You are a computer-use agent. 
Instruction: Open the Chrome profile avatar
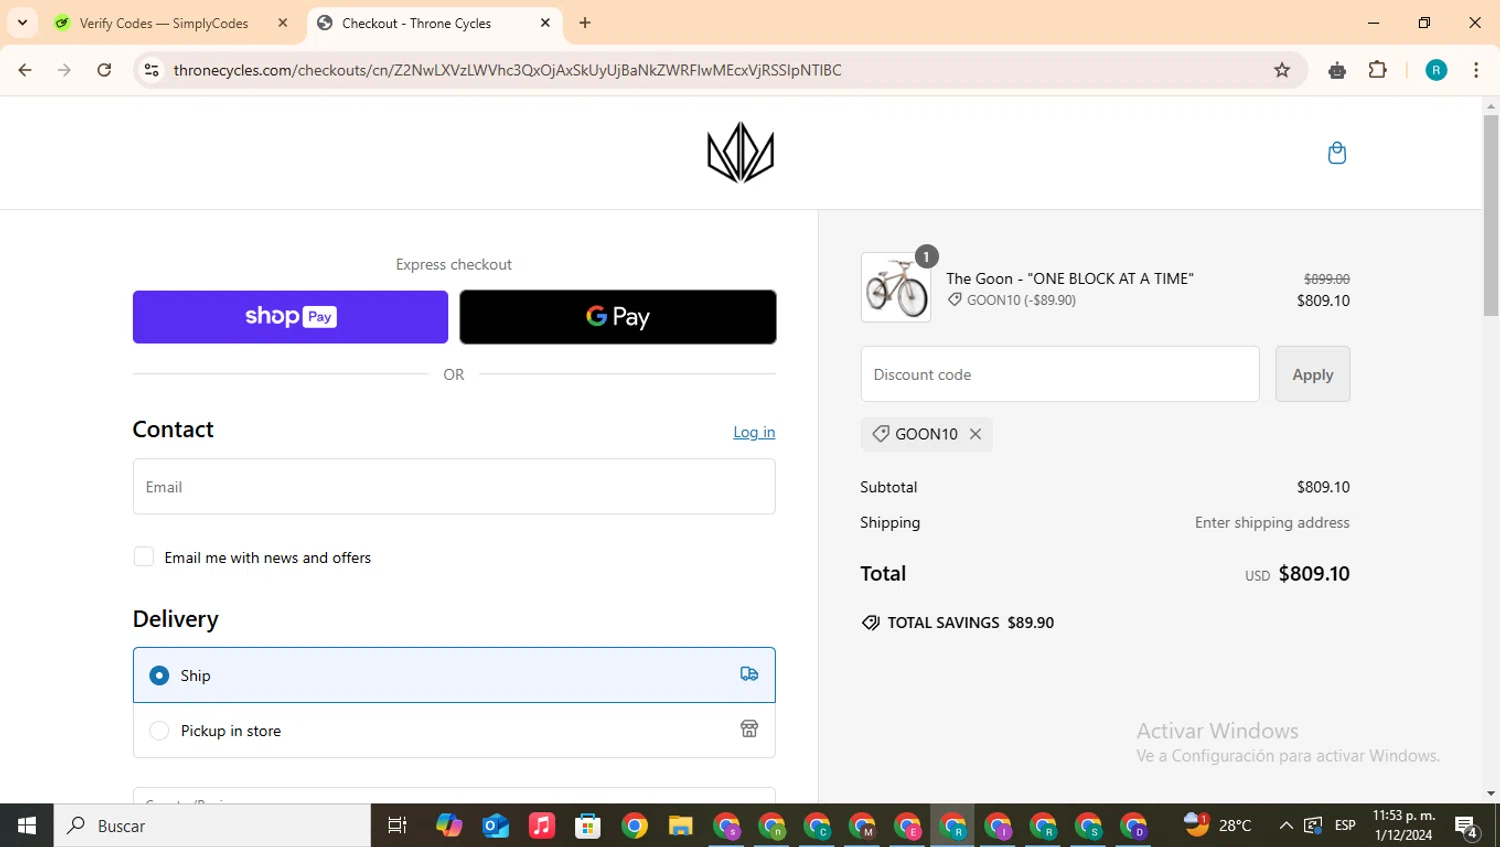[1436, 70]
